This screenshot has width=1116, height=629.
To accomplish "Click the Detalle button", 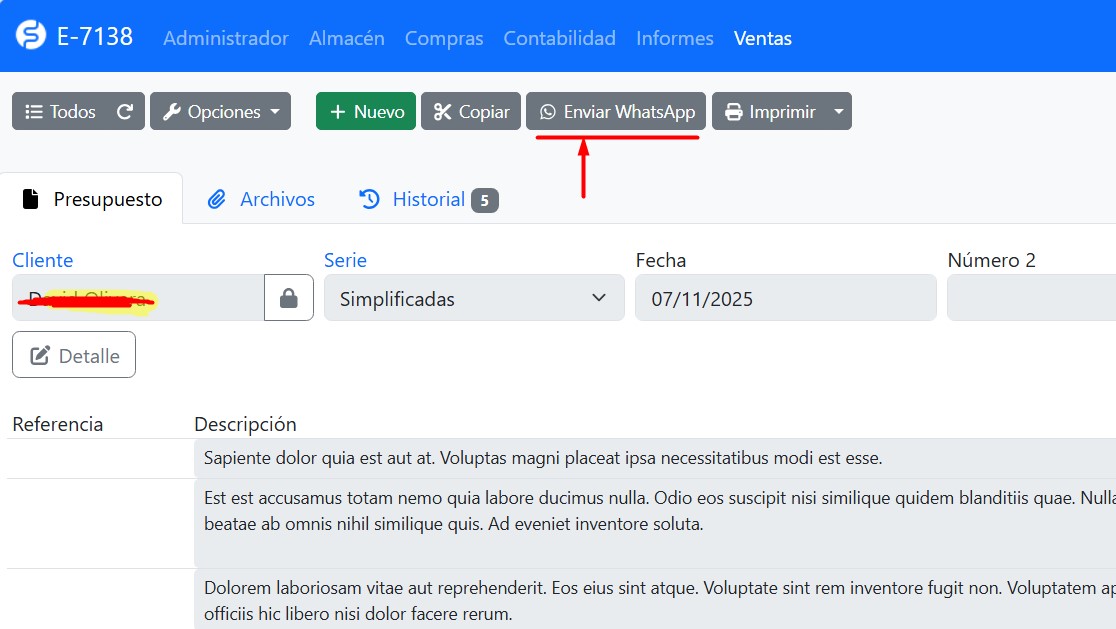I will [x=74, y=355].
